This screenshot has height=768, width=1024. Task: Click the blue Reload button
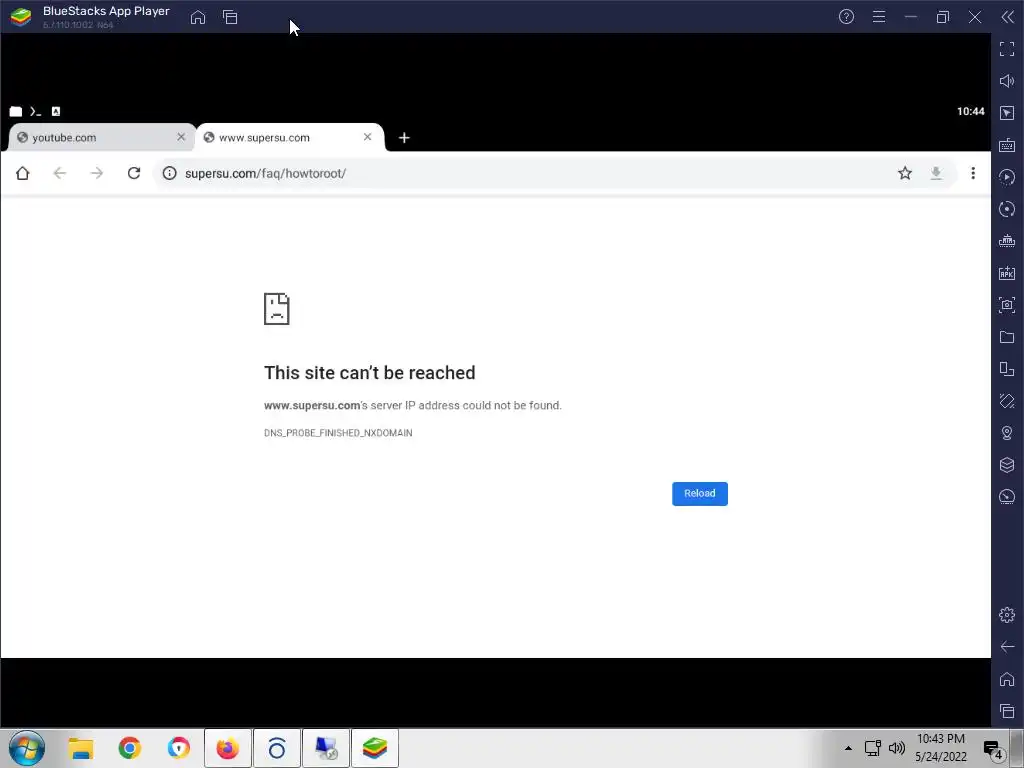tap(699, 494)
